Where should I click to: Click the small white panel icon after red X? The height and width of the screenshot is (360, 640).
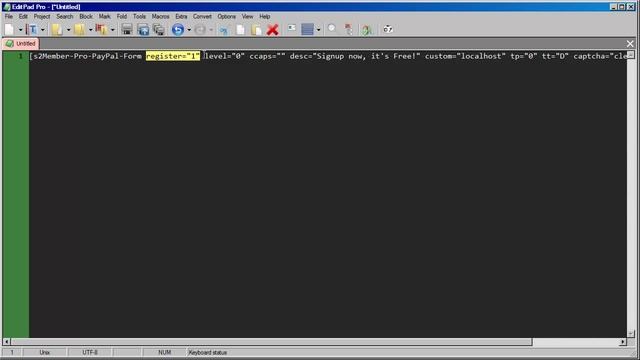click(291, 28)
